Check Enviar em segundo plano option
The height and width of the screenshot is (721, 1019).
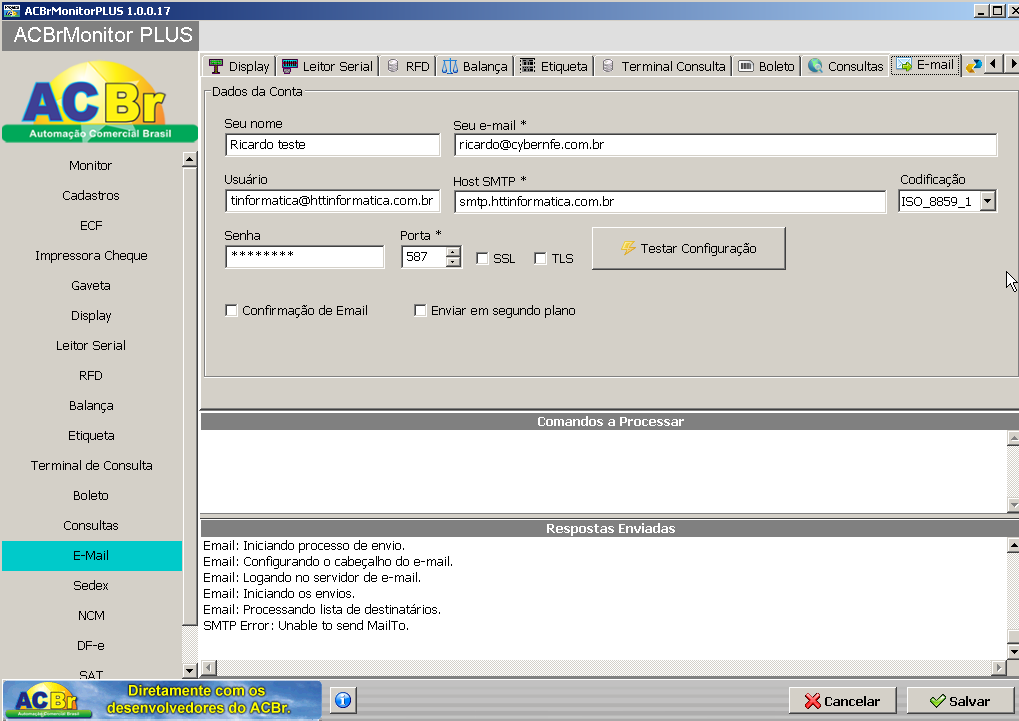point(420,311)
